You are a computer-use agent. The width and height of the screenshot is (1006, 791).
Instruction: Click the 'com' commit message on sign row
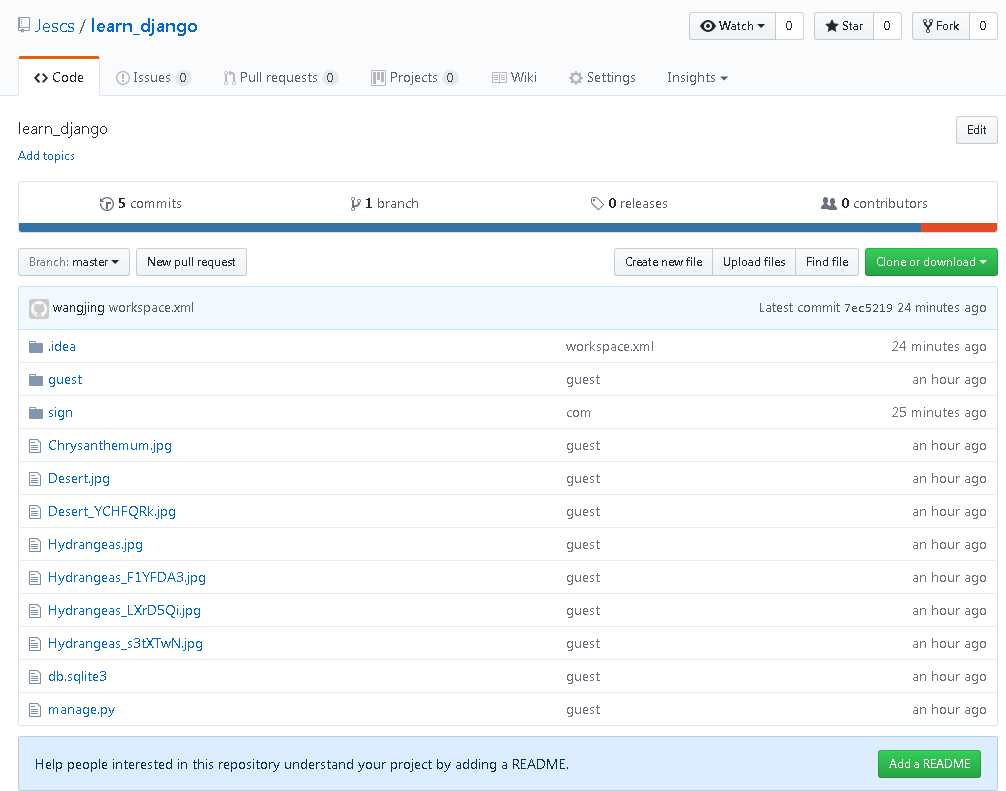[x=578, y=413]
